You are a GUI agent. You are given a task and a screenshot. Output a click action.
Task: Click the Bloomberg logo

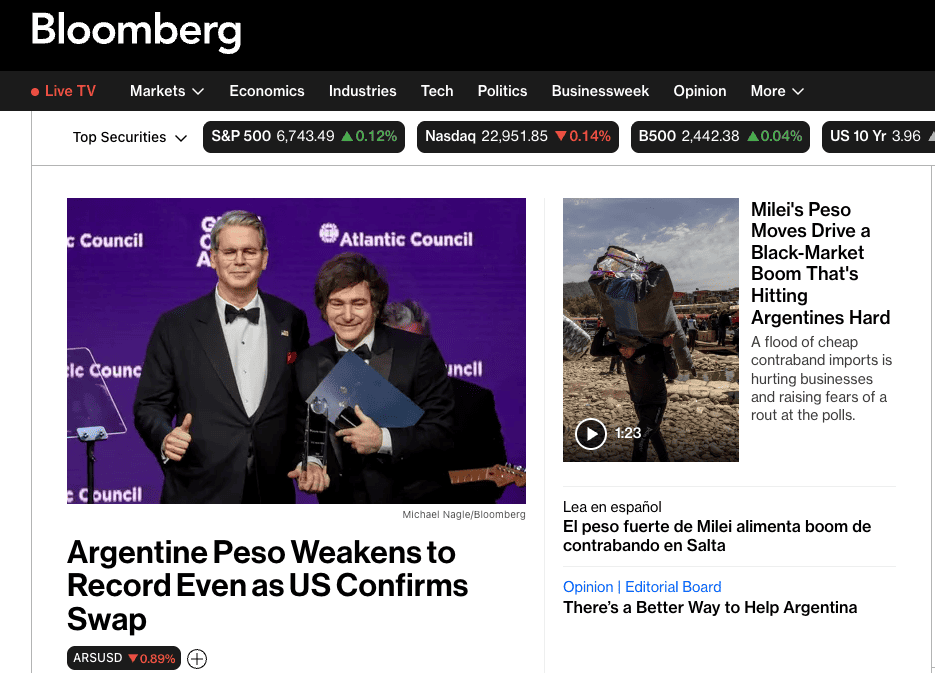point(136,32)
